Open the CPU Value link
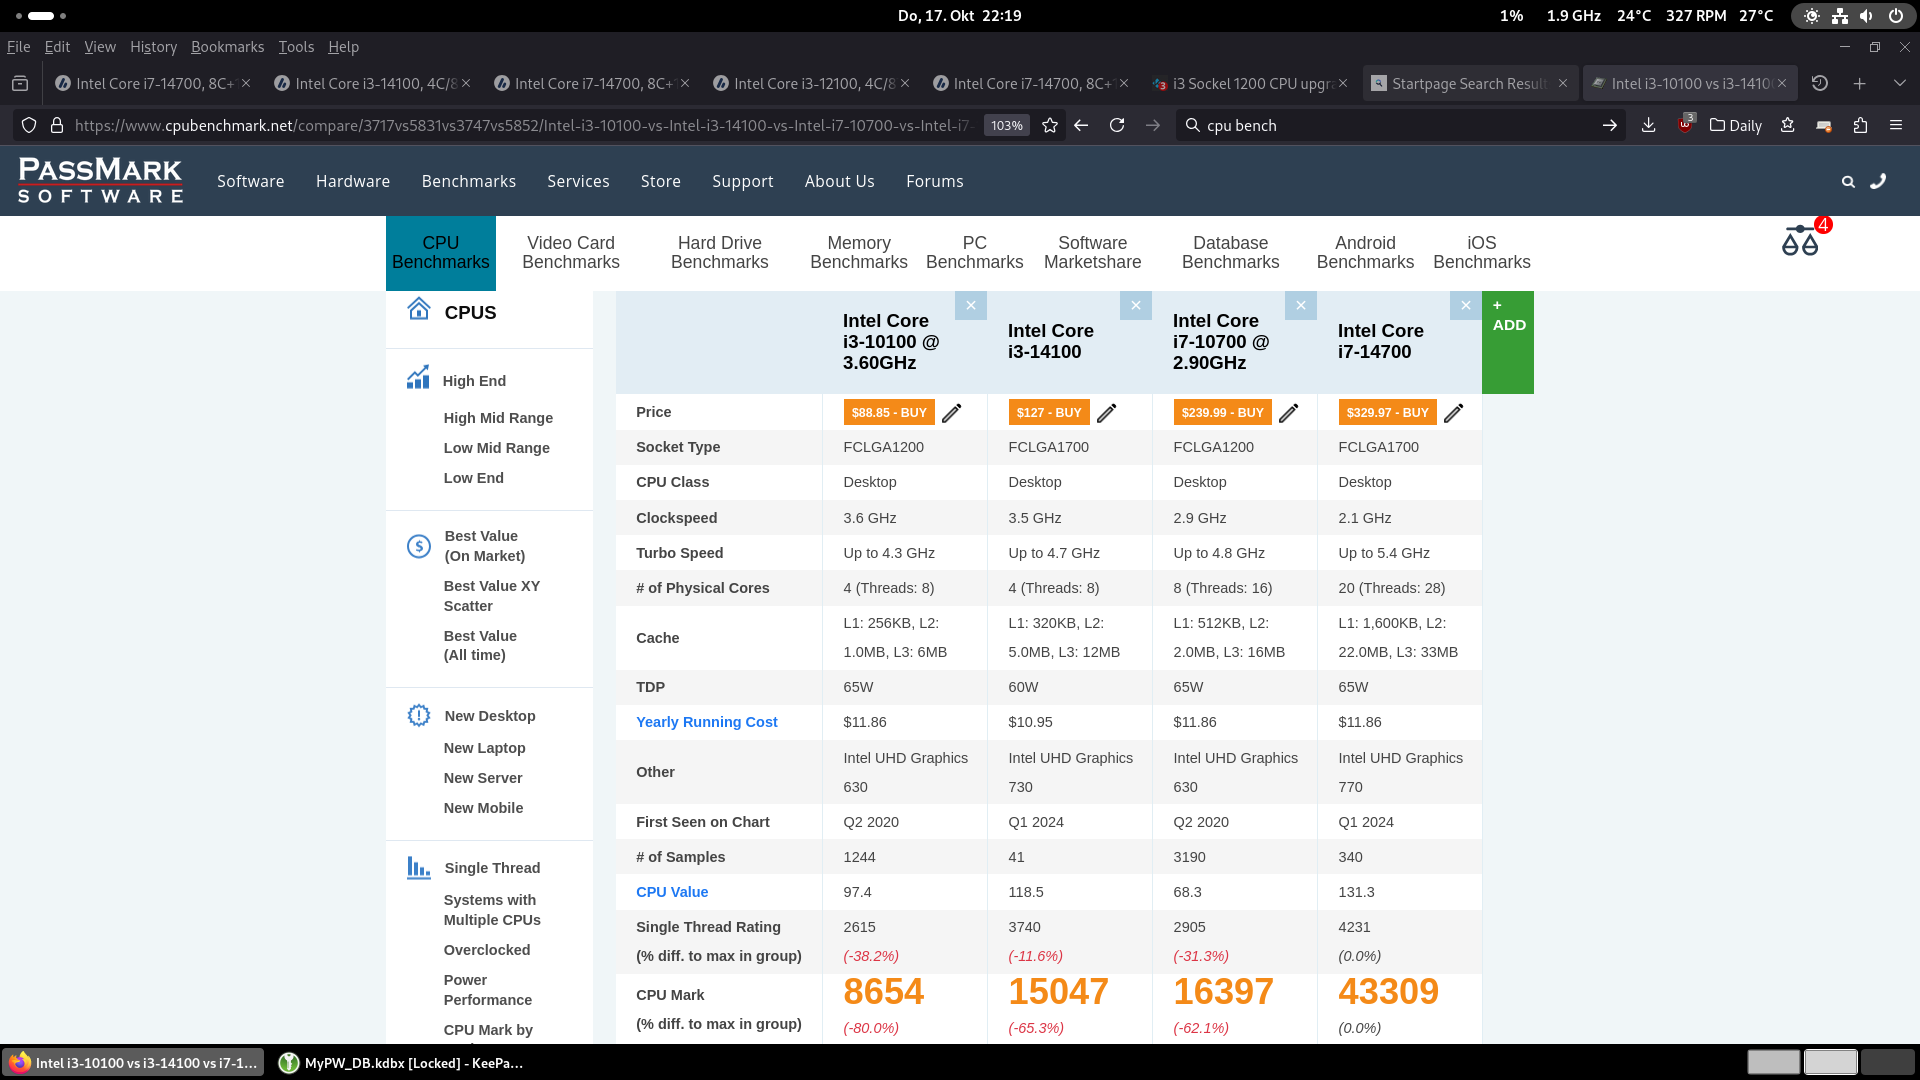 point(672,892)
